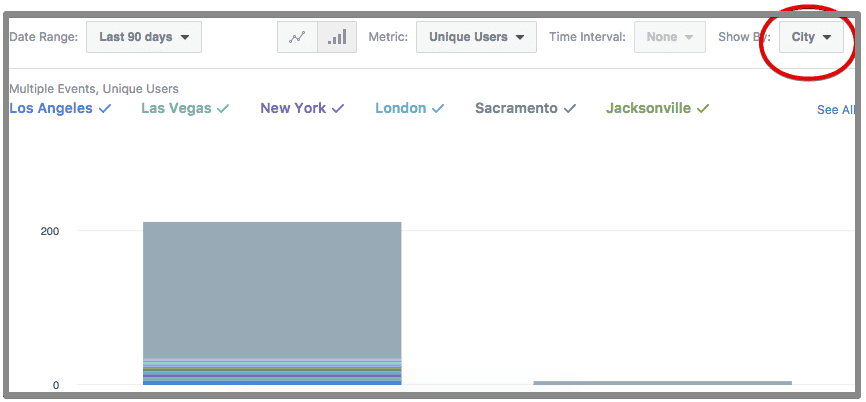Expand the Unique Users metric dropdown
The width and height of the screenshot is (866, 402).
475,37
